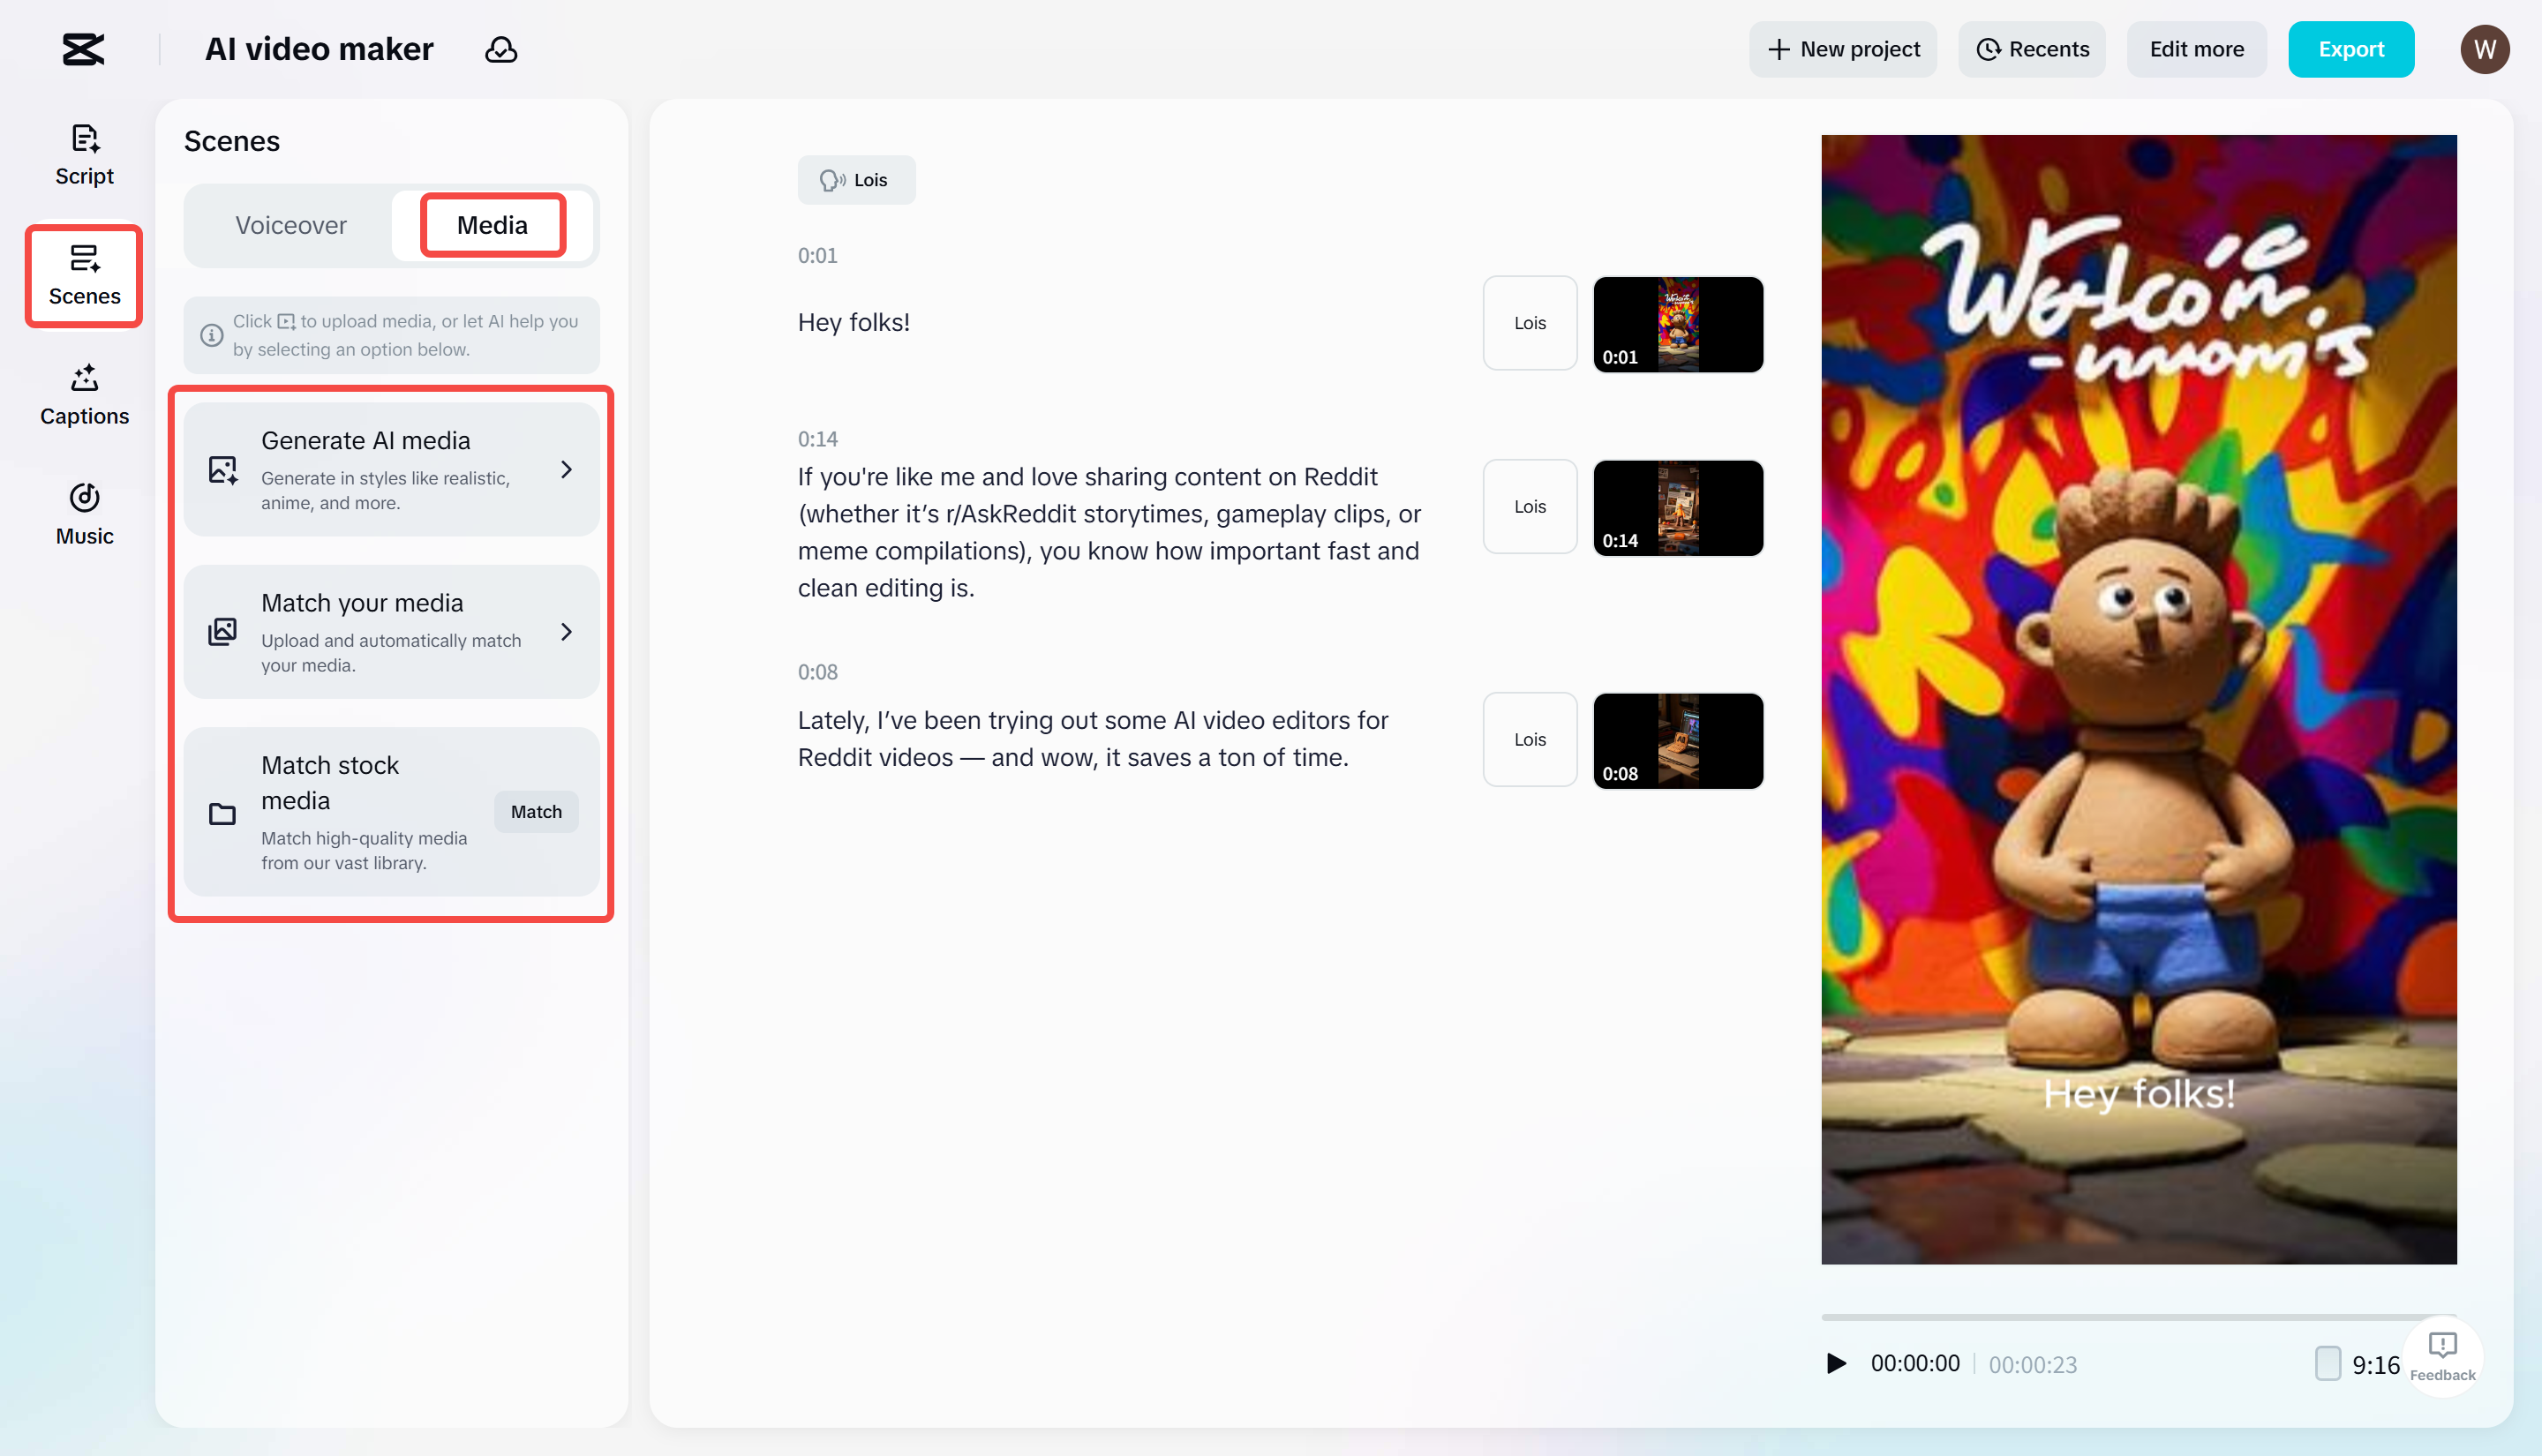Image resolution: width=2542 pixels, height=1456 pixels.
Task: Expand Generate AI media option
Action: coord(391,469)
